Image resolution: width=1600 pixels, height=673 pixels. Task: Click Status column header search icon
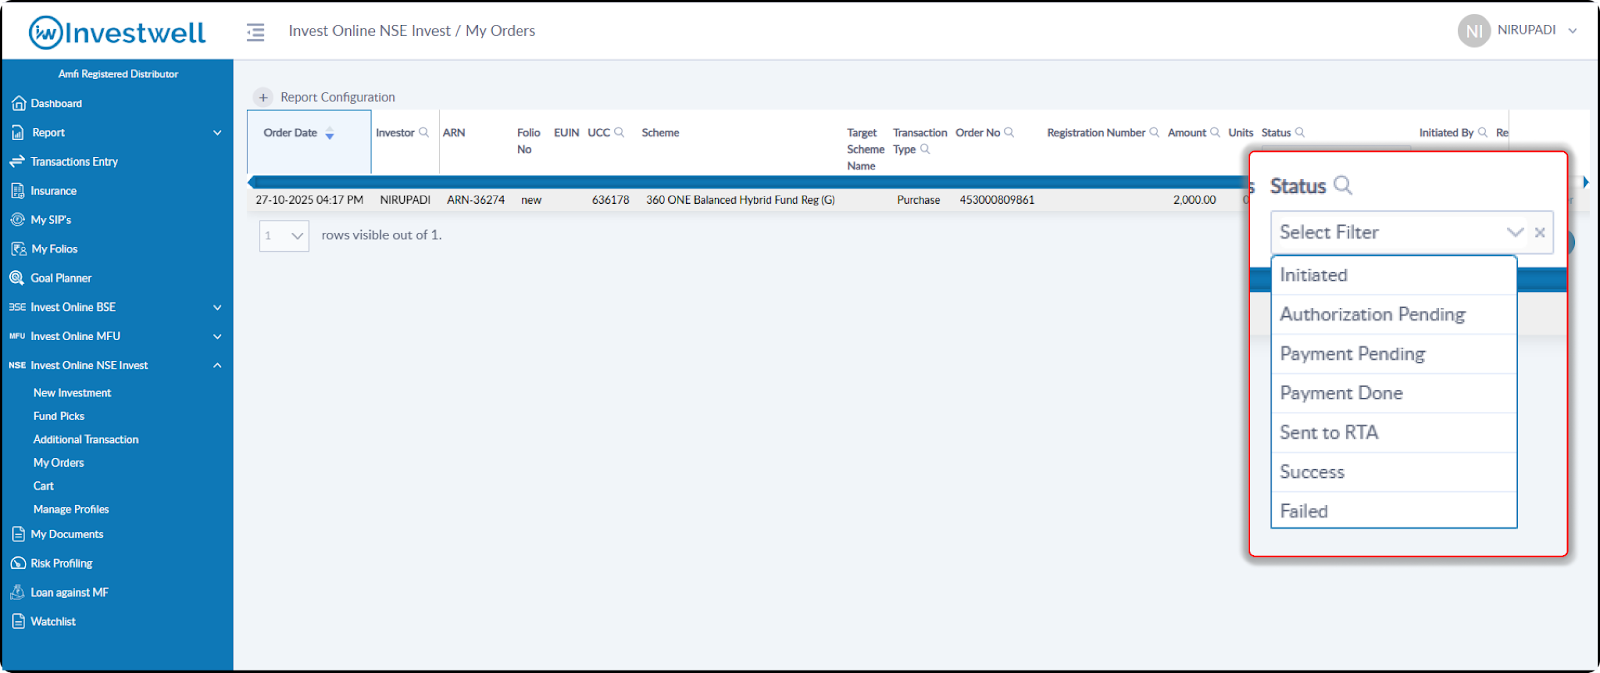1300,132
